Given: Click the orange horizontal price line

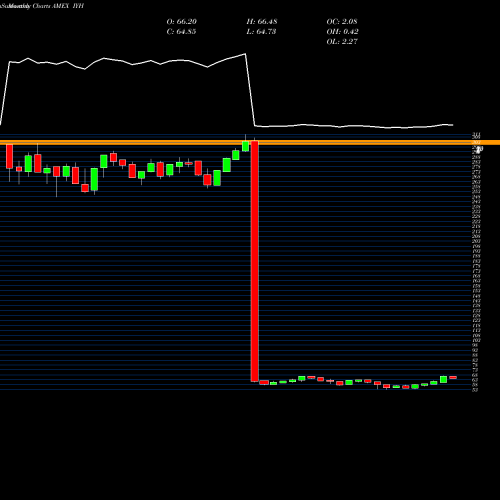Looking at the screenshot, I should 250,143.
